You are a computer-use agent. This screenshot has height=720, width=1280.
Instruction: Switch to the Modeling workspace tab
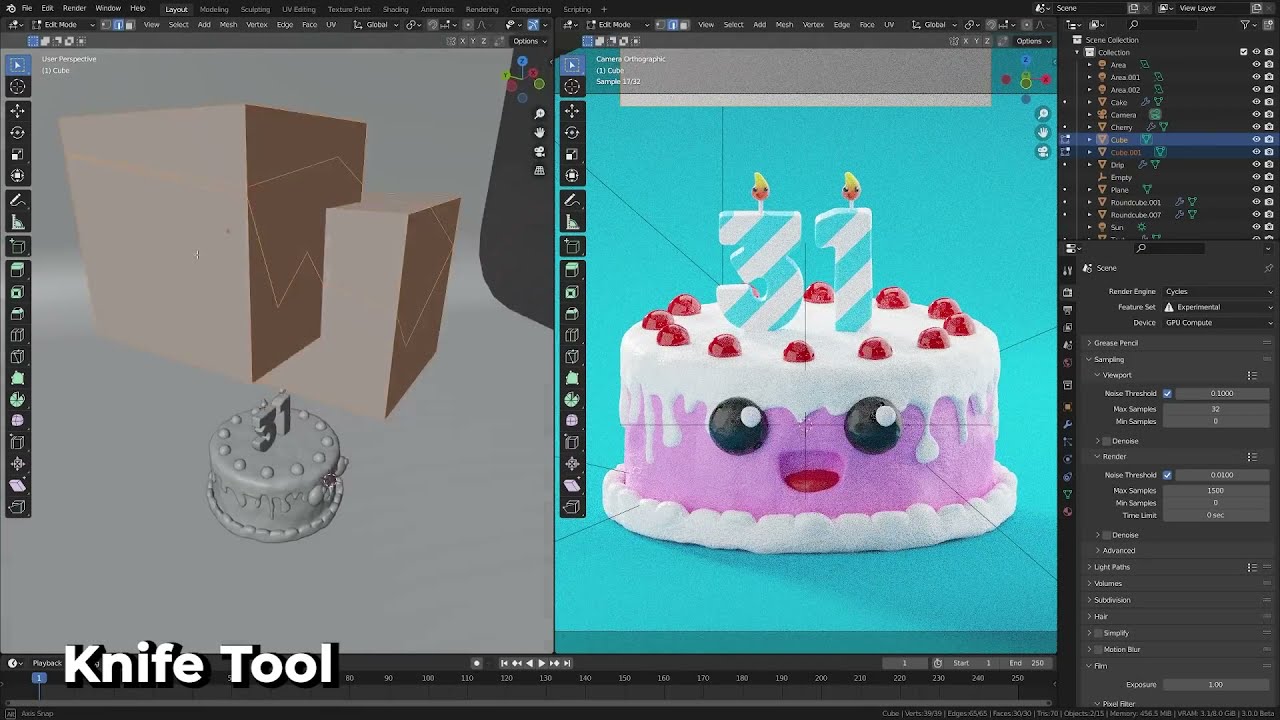click(x=214, y=9)
